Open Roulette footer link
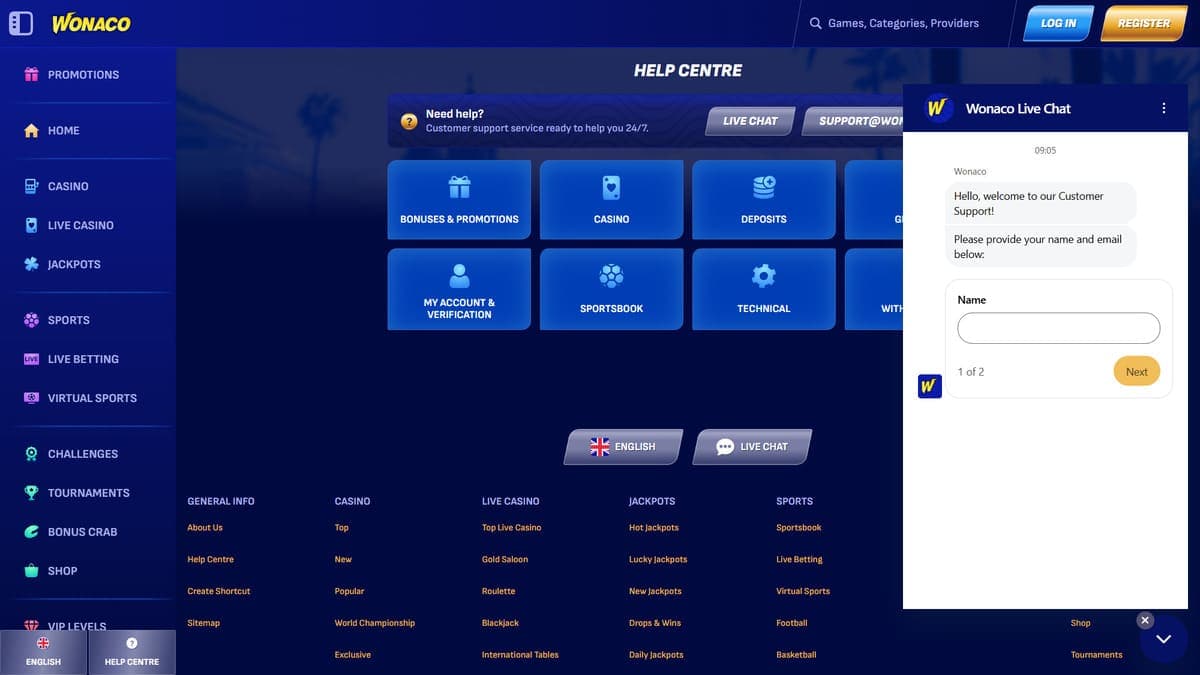 coord(499,592)
